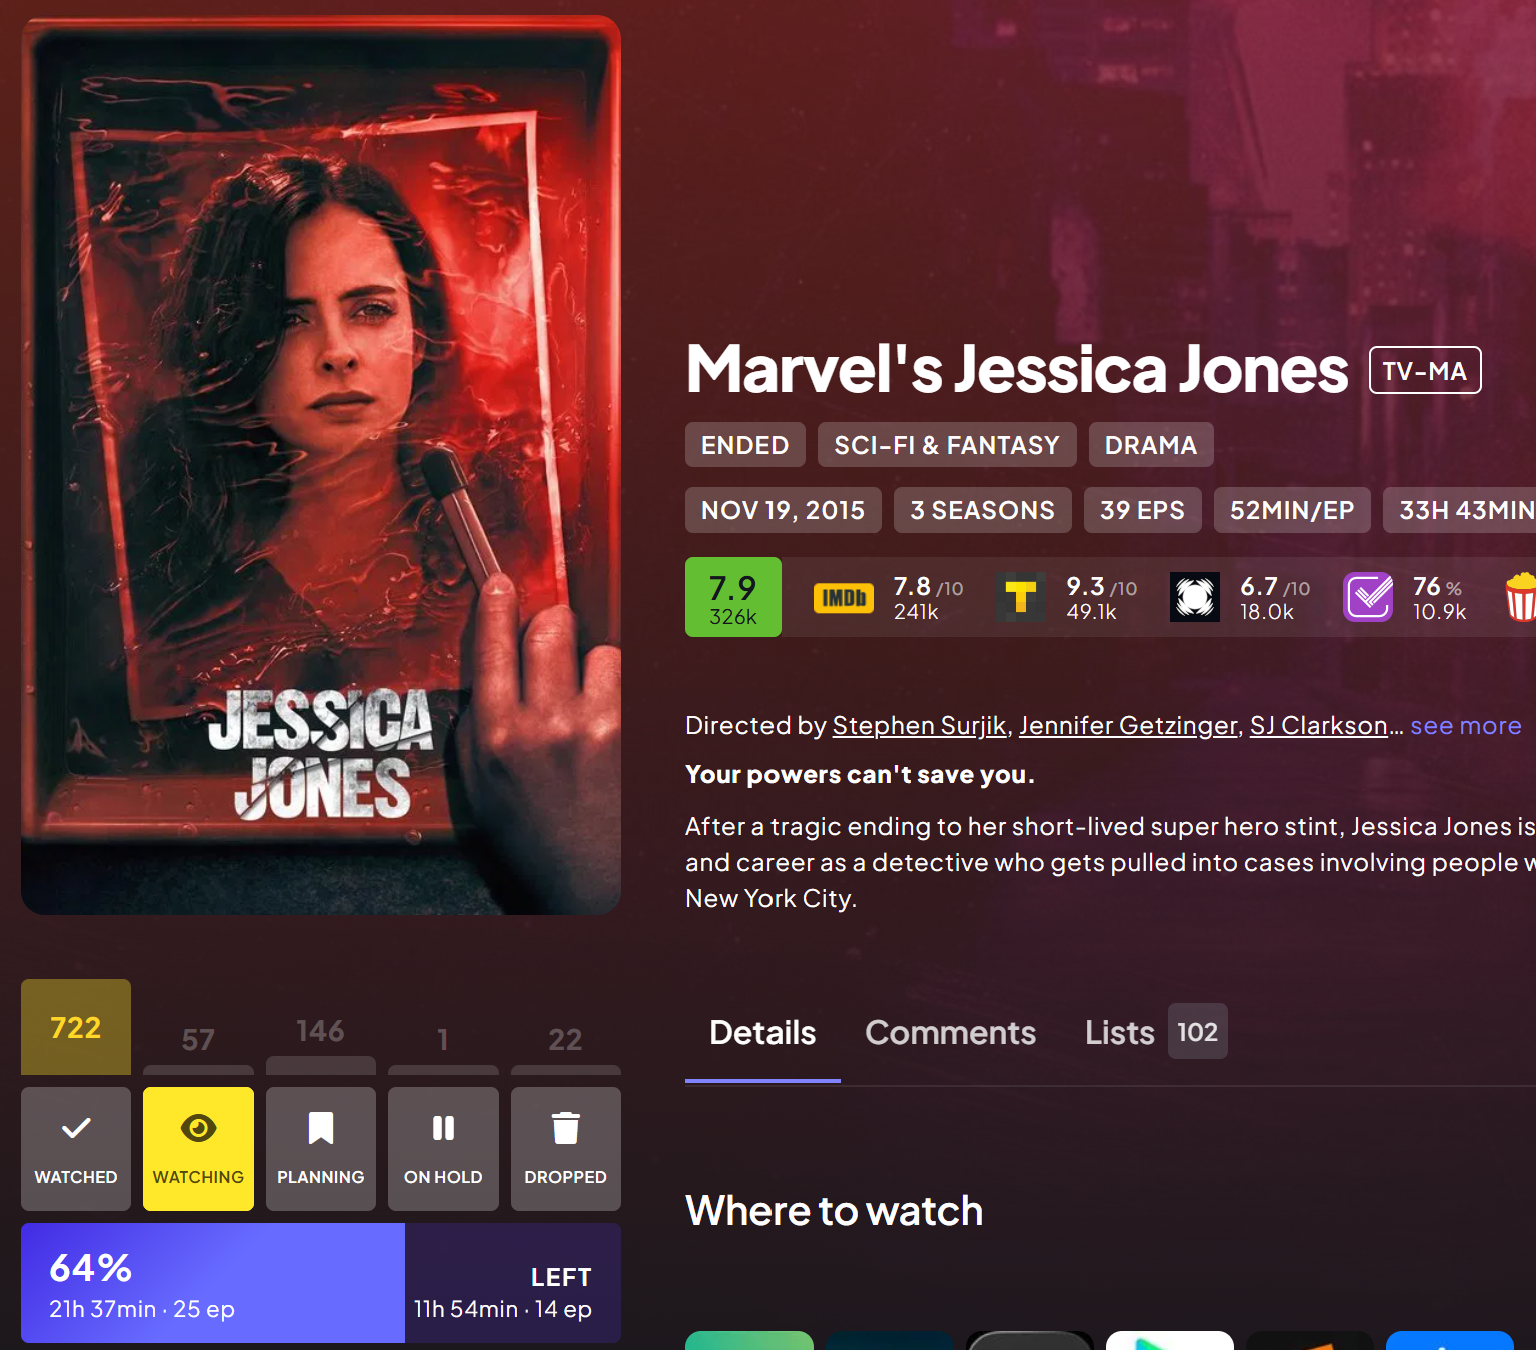The height and width of the screenshot is (1350, 1536).
Task: Click the 722 watched count bar
Action: click(x=76, y=1027)
